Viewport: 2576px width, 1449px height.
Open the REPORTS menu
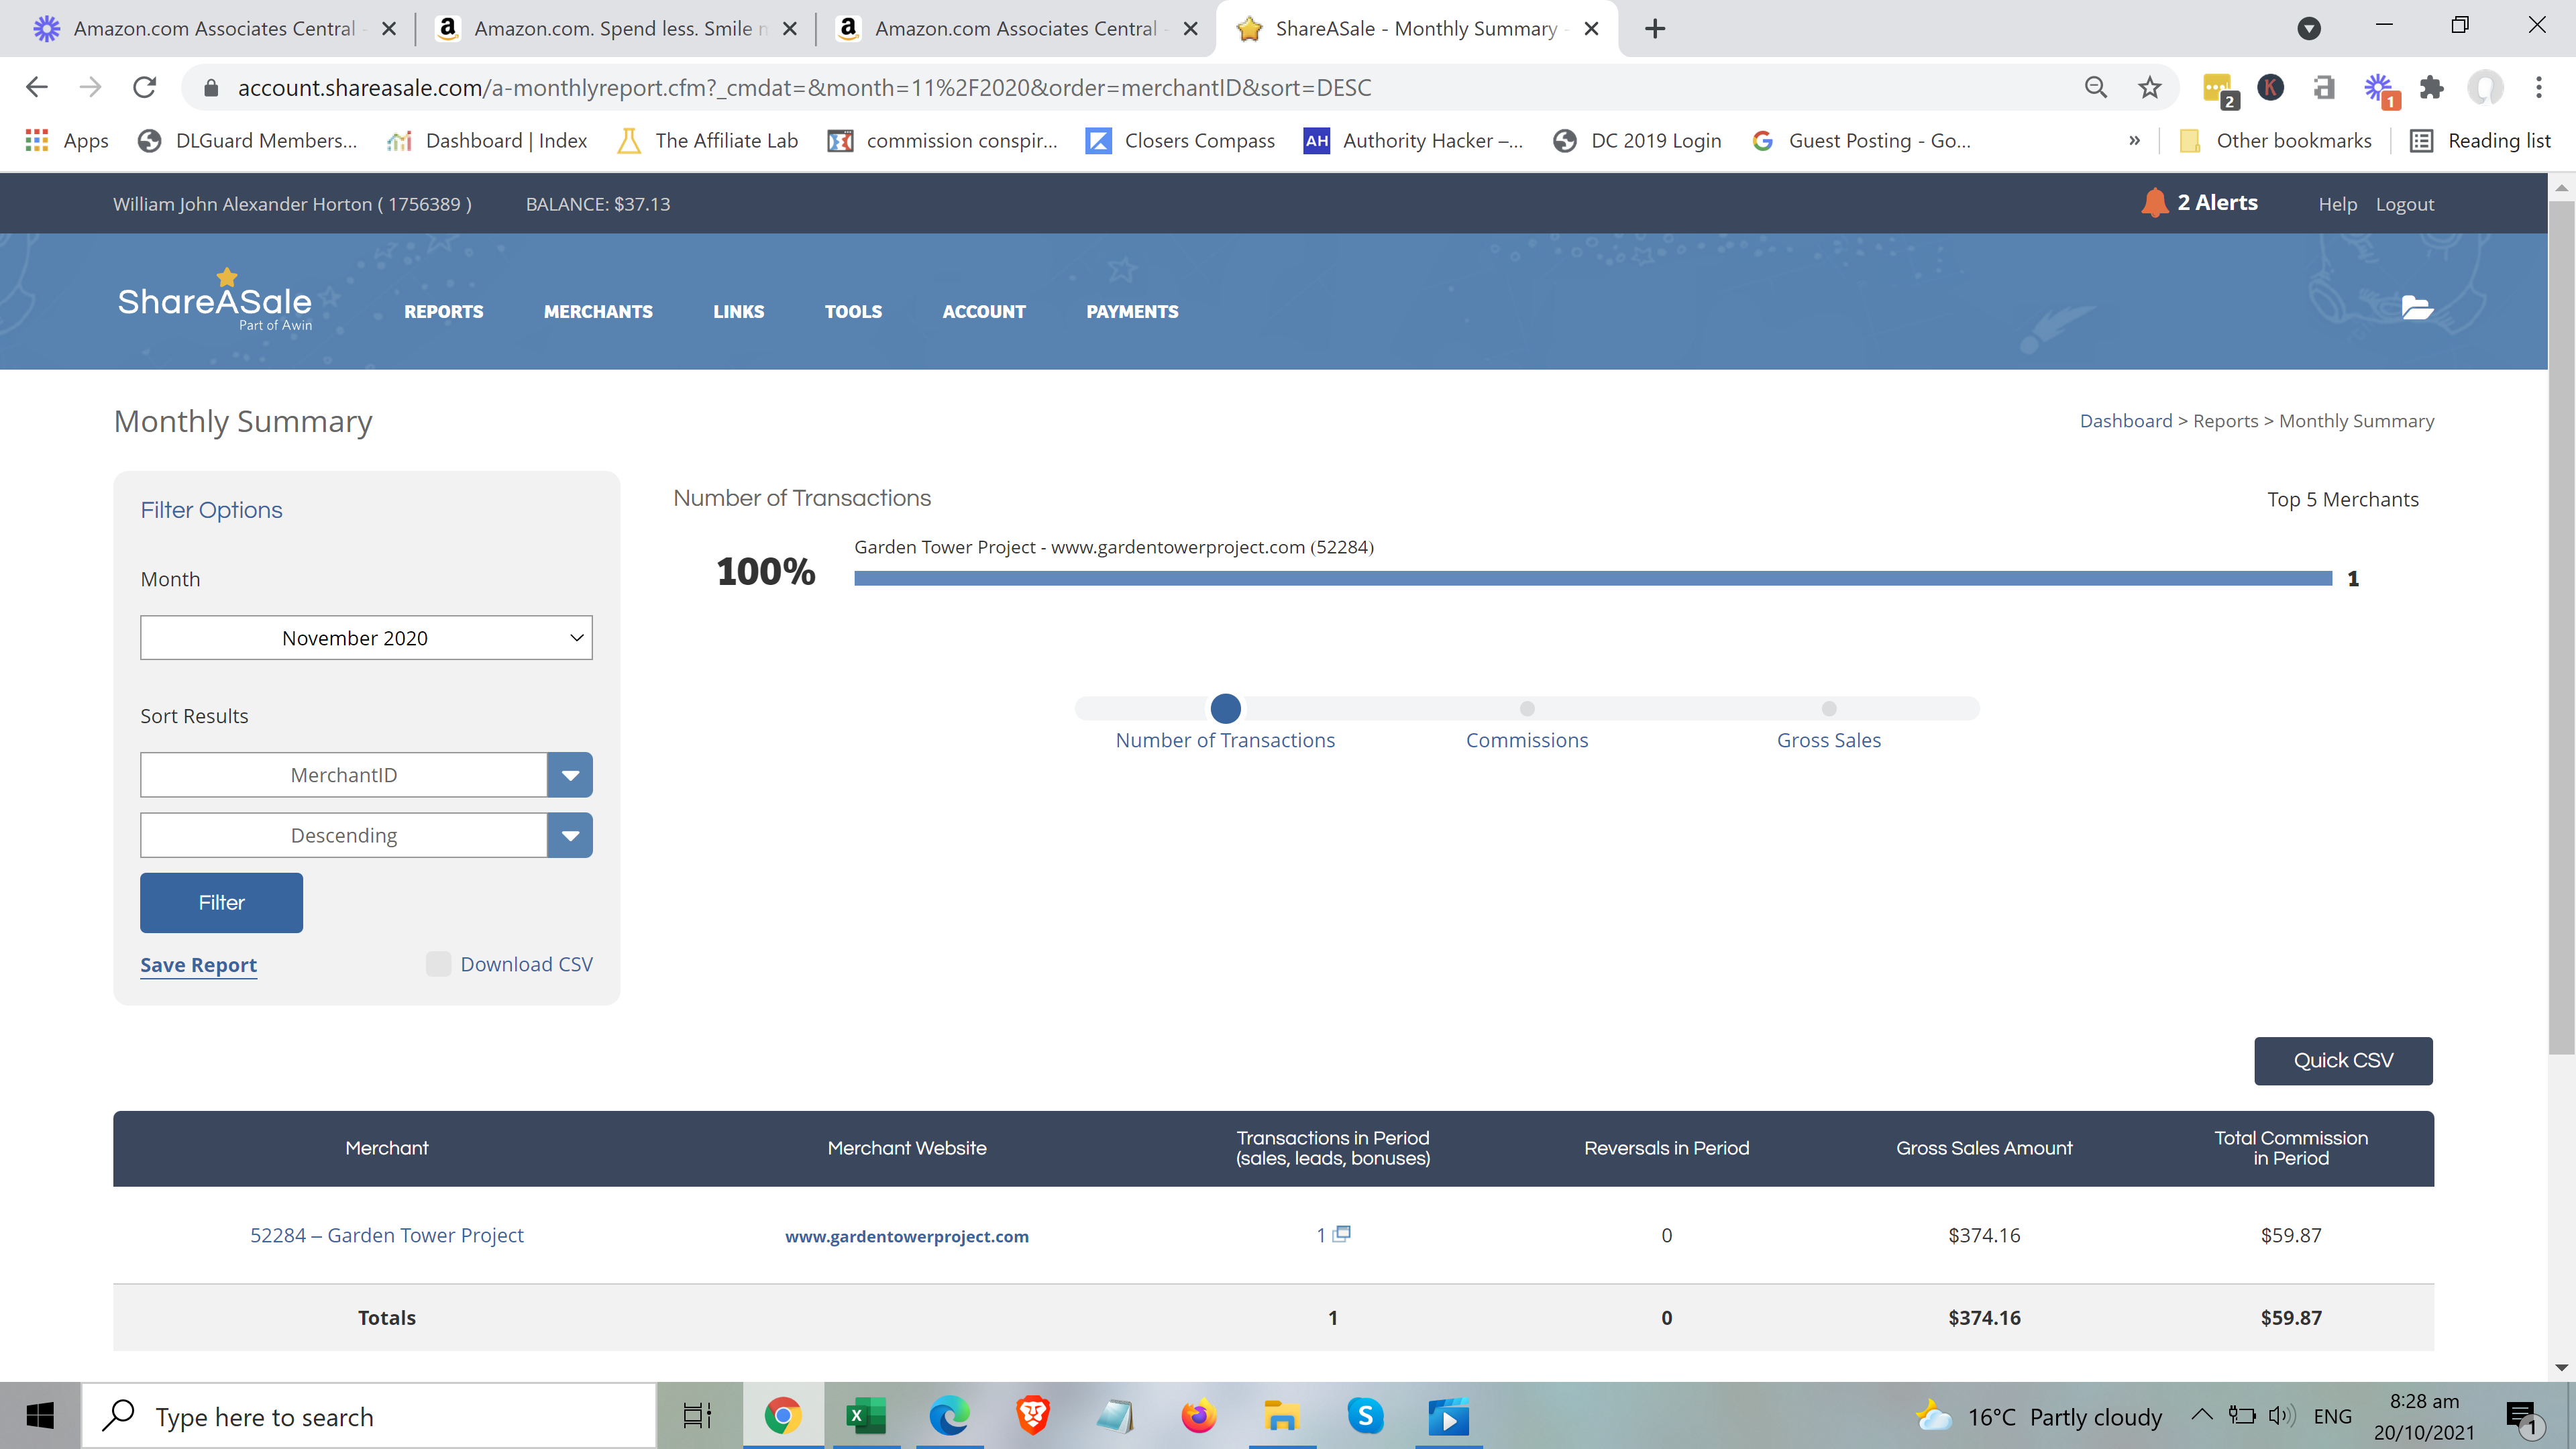click(443, 312)
